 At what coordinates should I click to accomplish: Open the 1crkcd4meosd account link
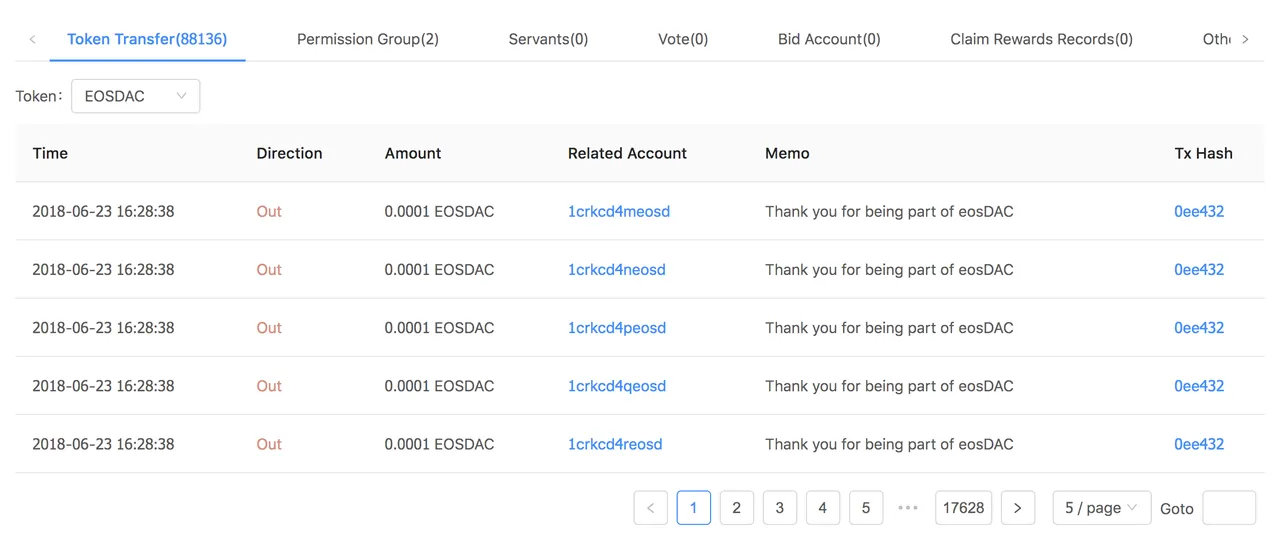click(x=619, y=211)
